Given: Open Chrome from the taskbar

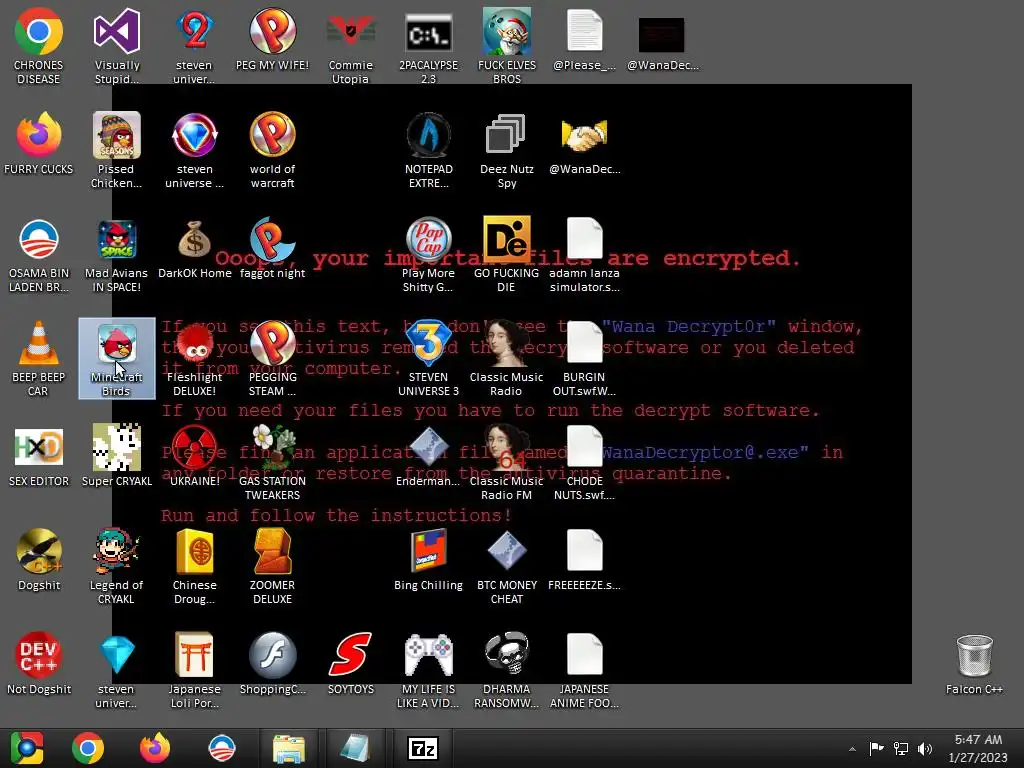Looking at the screenshot, I should pyautogui.click(x=88, y=748).
